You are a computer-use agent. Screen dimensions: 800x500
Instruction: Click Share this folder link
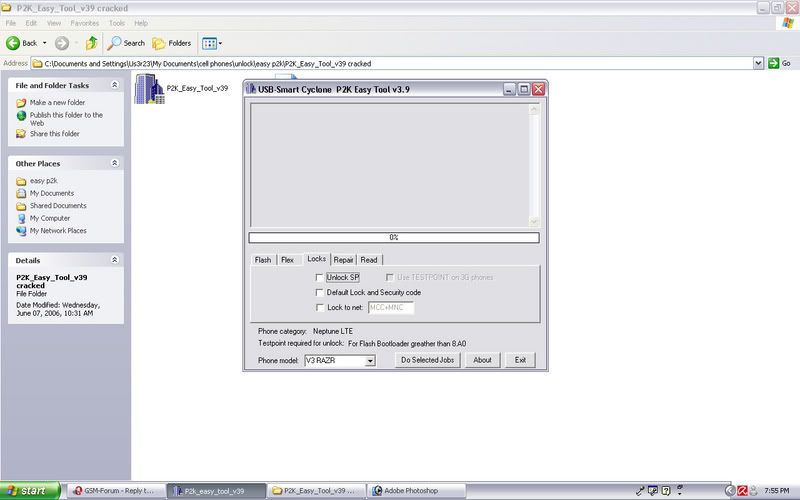[x=55, y=134]
